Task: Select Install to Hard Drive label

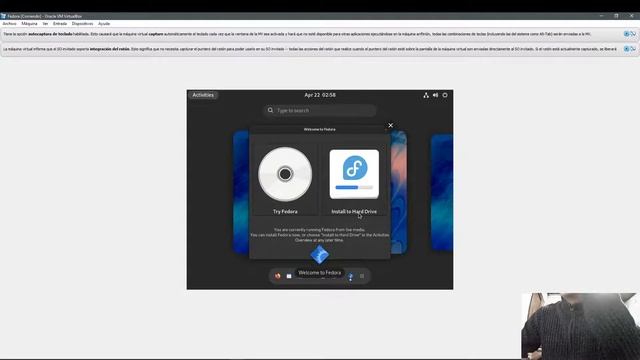Action: [354, 211]
